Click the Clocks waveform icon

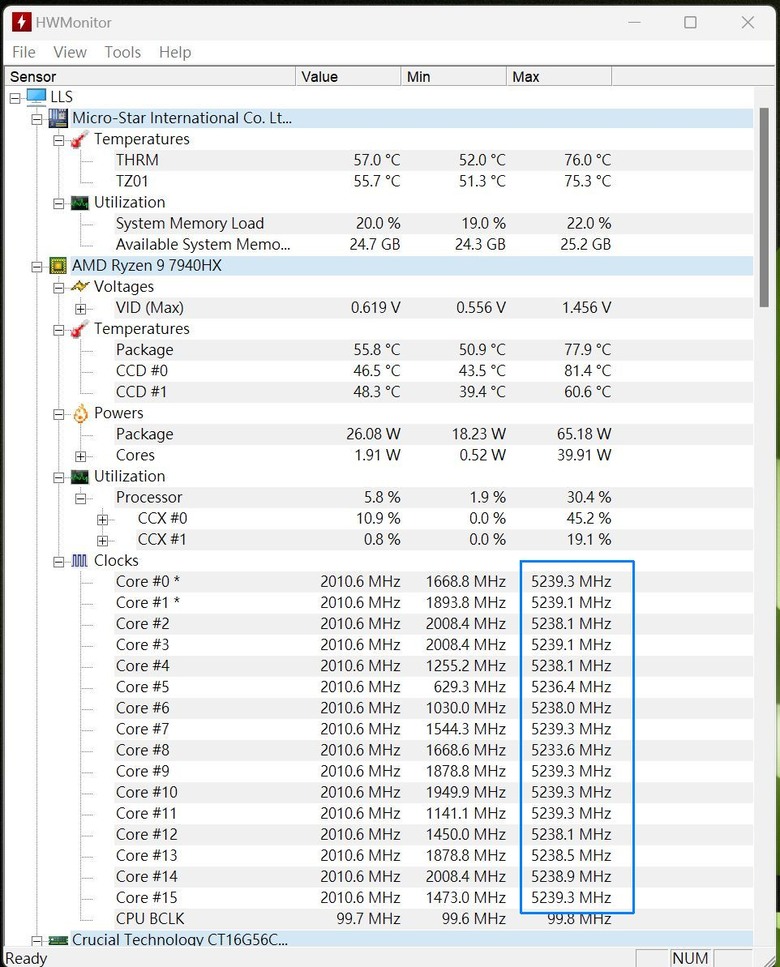[x=80, y=561]
